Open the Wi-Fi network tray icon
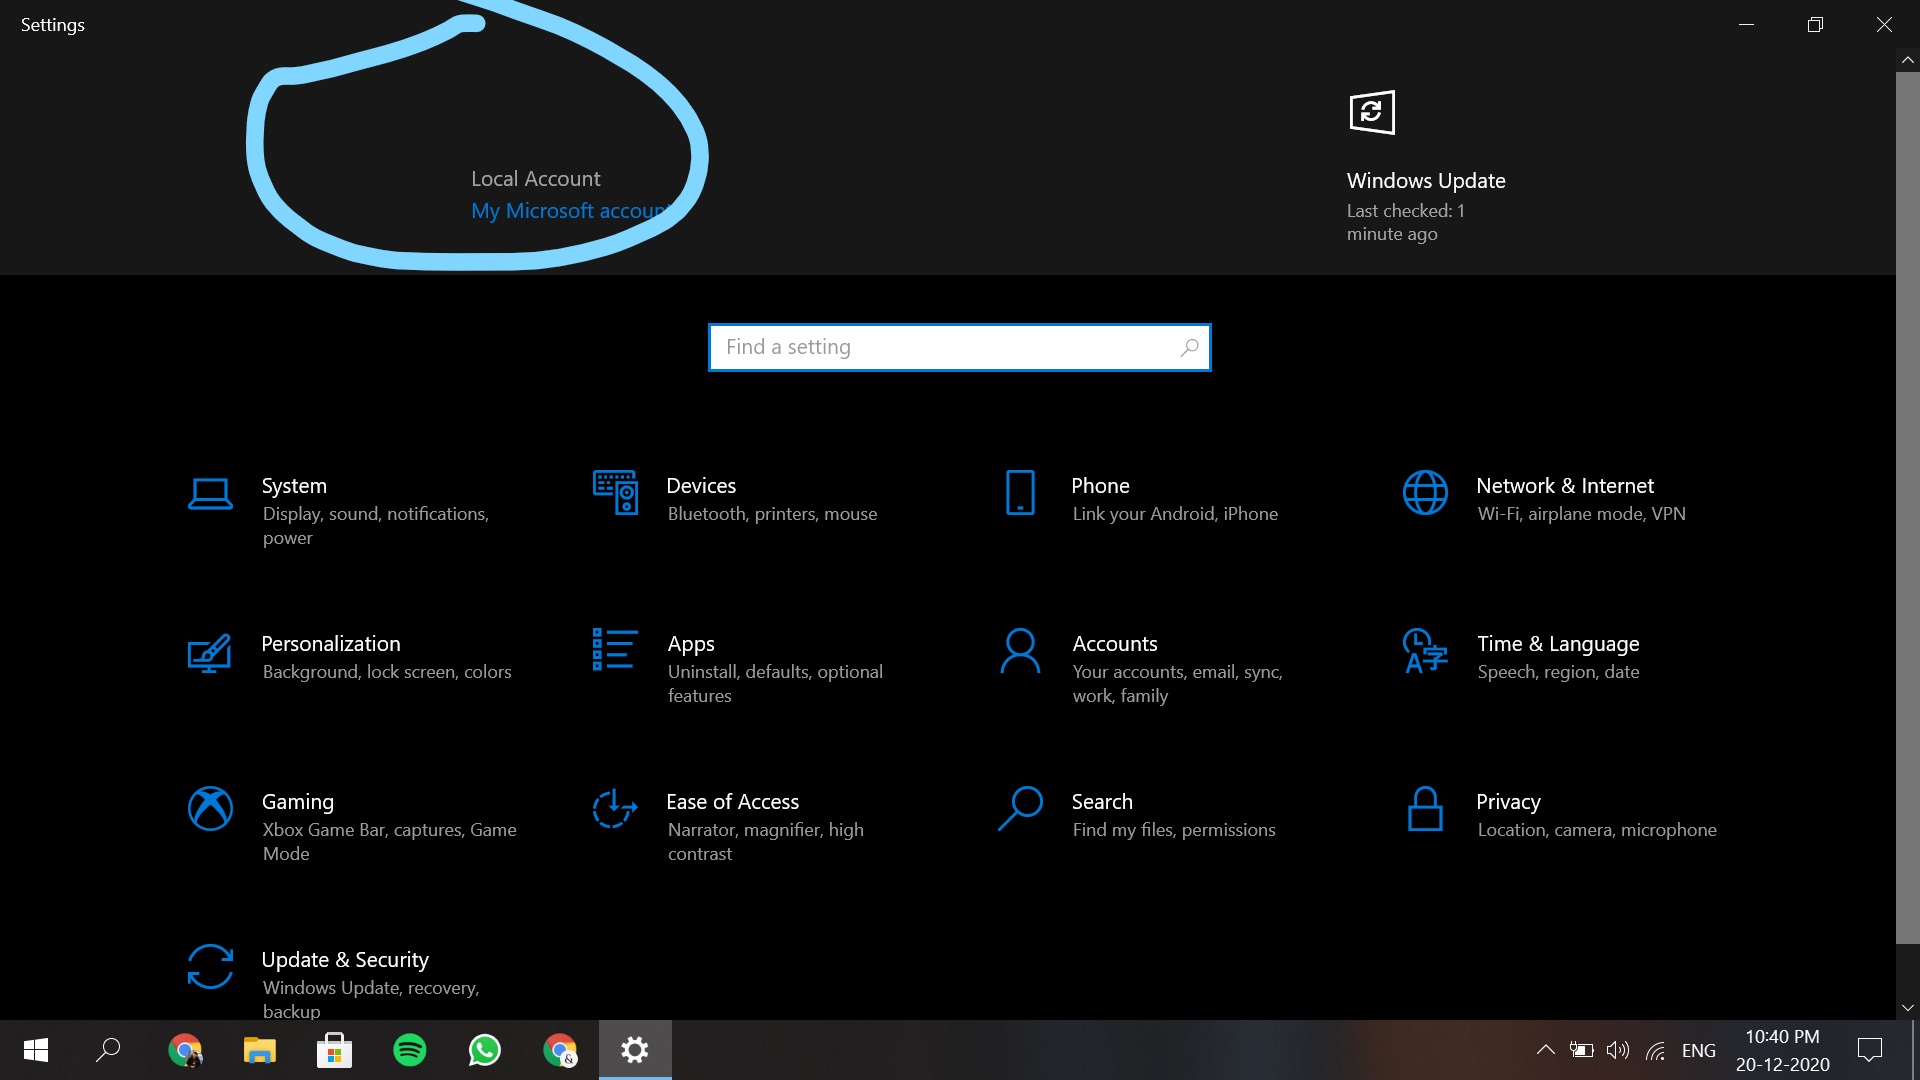This screenshot has width=1920, height=1080. tap(1656, 1050)
